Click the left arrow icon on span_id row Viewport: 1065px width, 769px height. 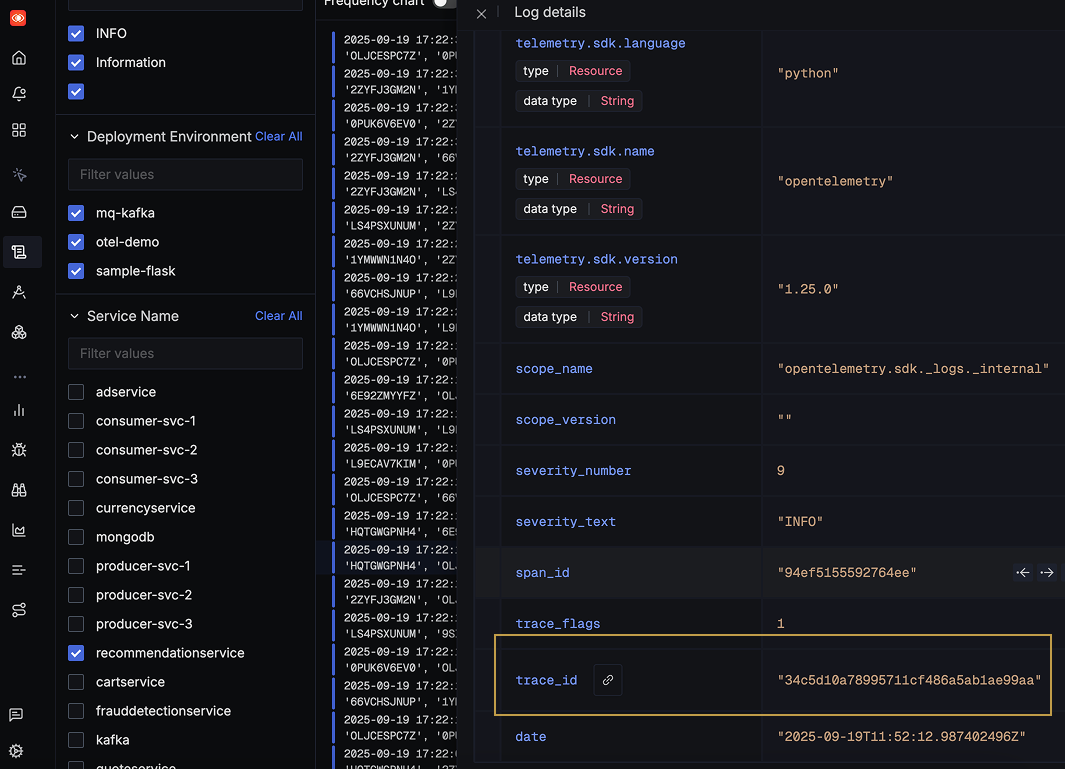(x=1022, y=573)
